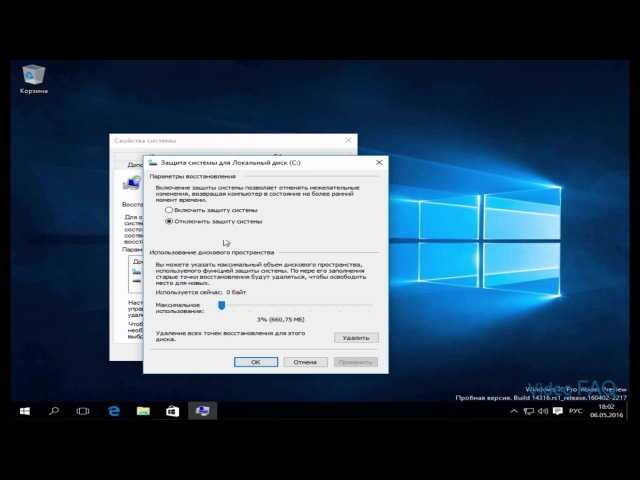The height and width of the screenshot is (480, 640).
Task: Click 'Используется сейчас: 0 байт' text
Action: tap(201, 292)
